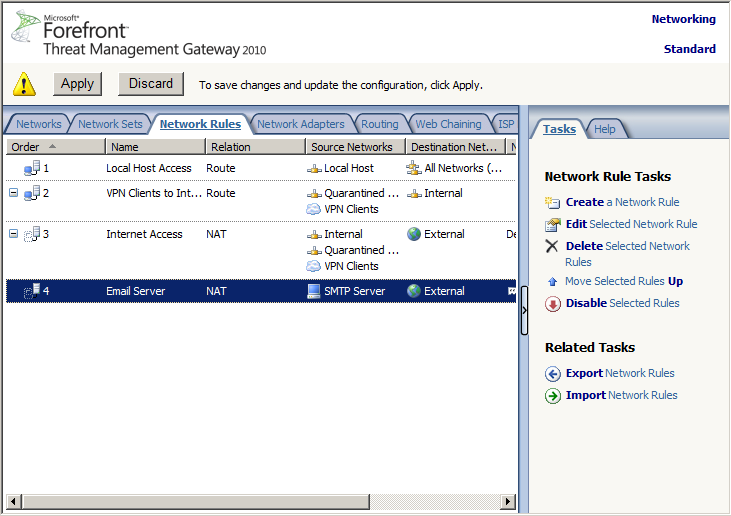
Task: Click Export Network Rules link
Action: pos(620,373)
